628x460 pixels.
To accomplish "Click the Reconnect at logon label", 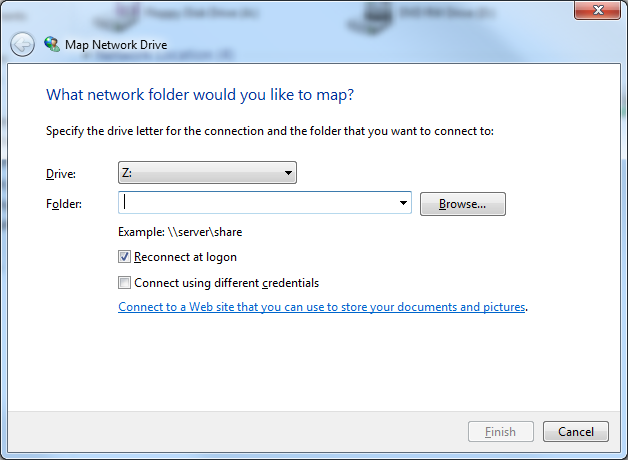I will click(x=185, y=257).
